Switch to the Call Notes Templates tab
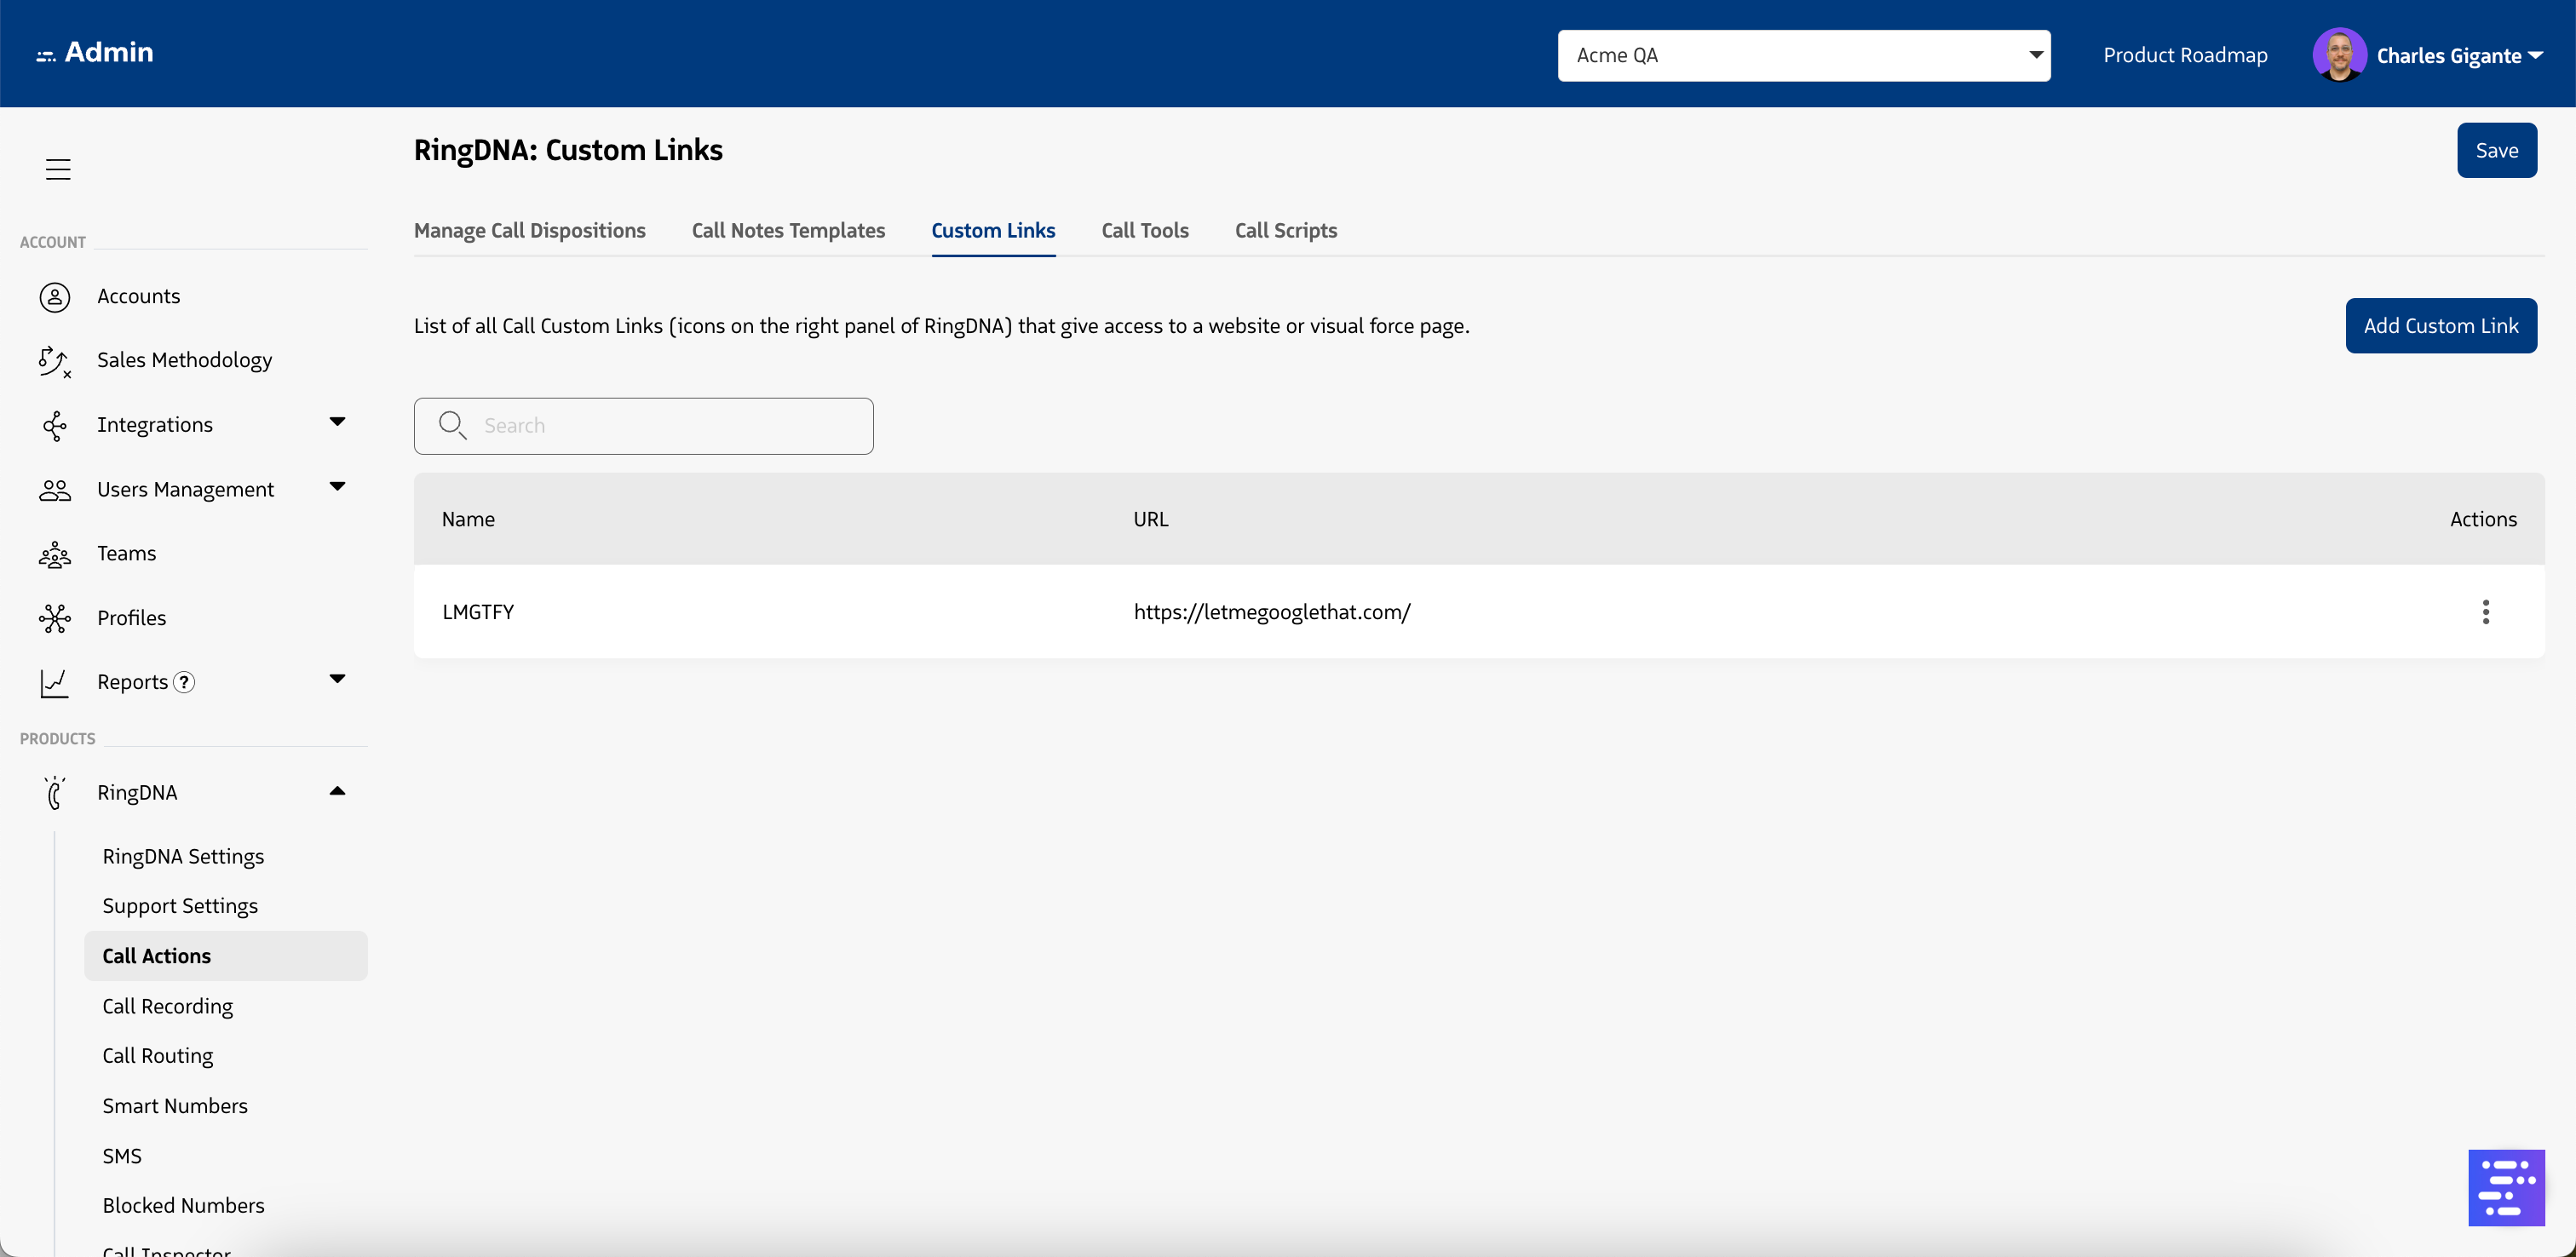 click(x=788, y=231)
